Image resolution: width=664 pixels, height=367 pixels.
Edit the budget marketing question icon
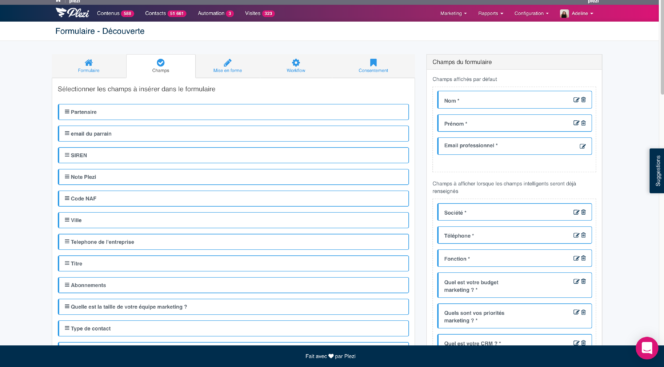point(576,281)
